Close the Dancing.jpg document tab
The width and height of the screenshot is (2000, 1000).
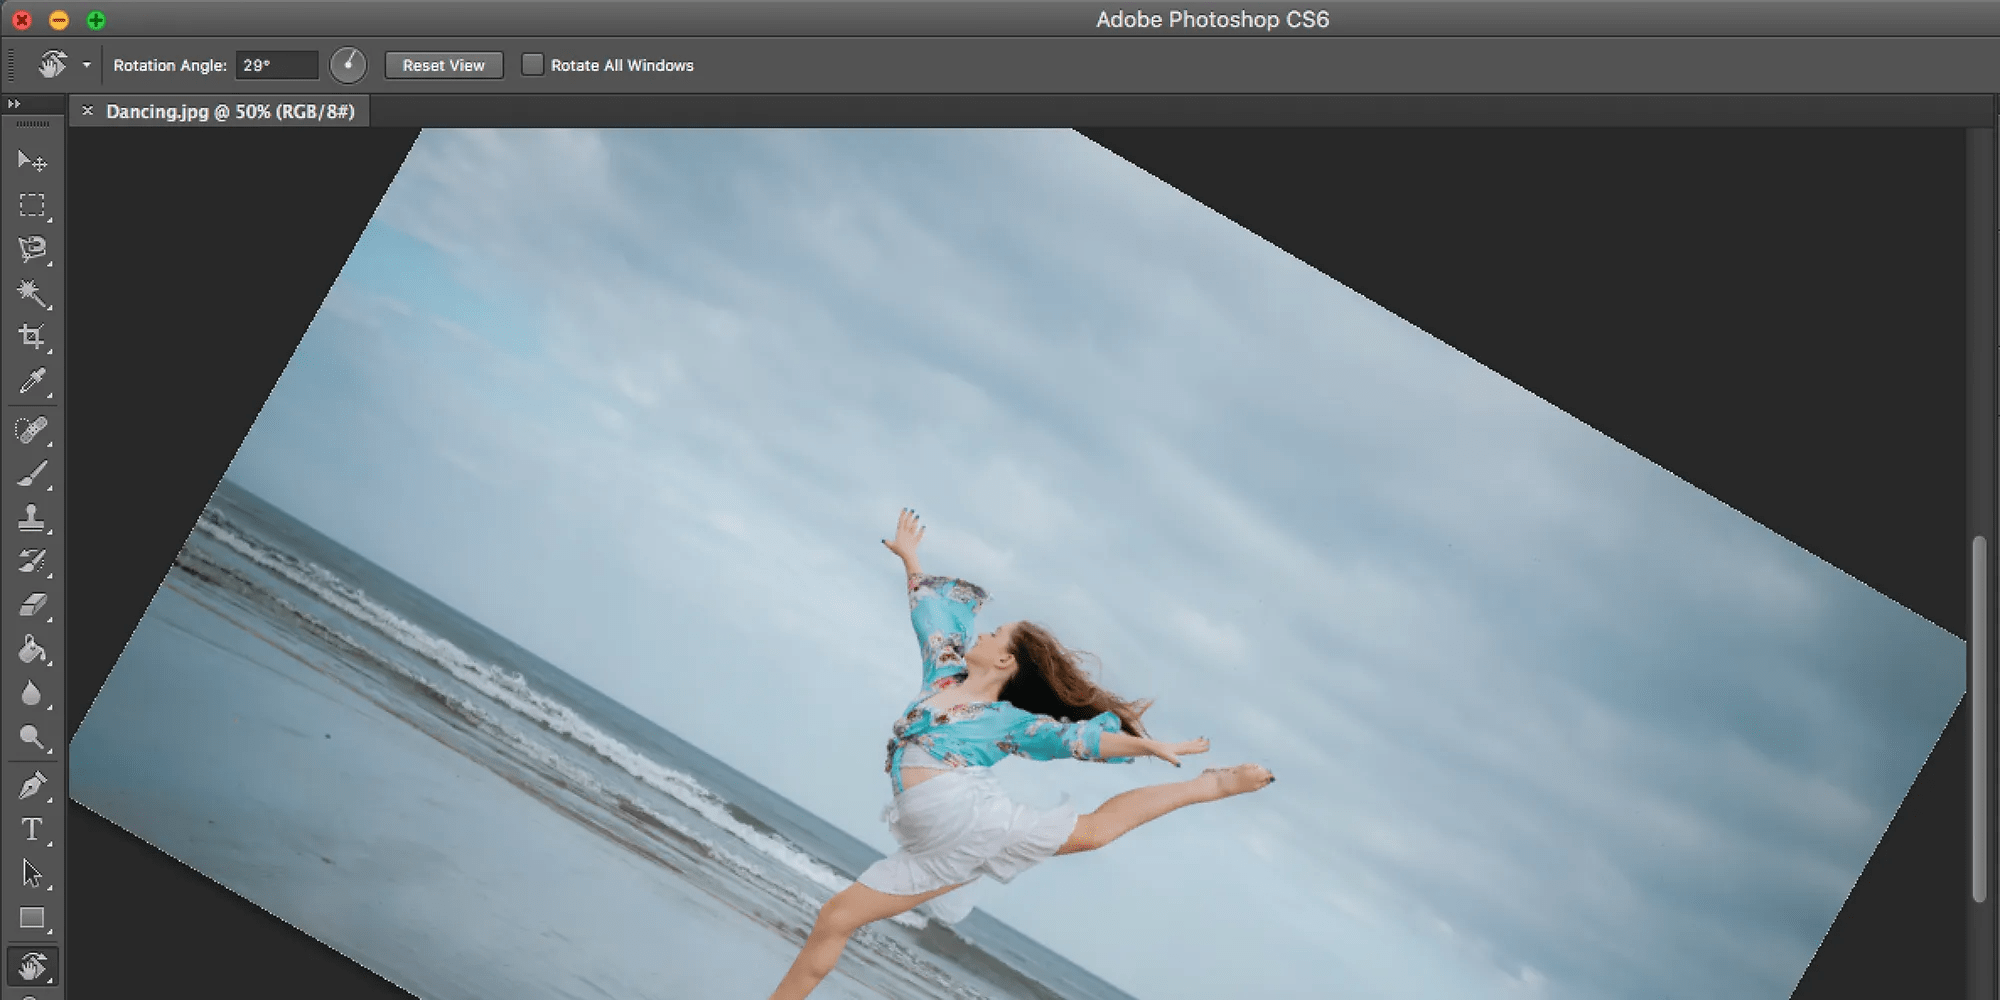(x=88, y=112)
